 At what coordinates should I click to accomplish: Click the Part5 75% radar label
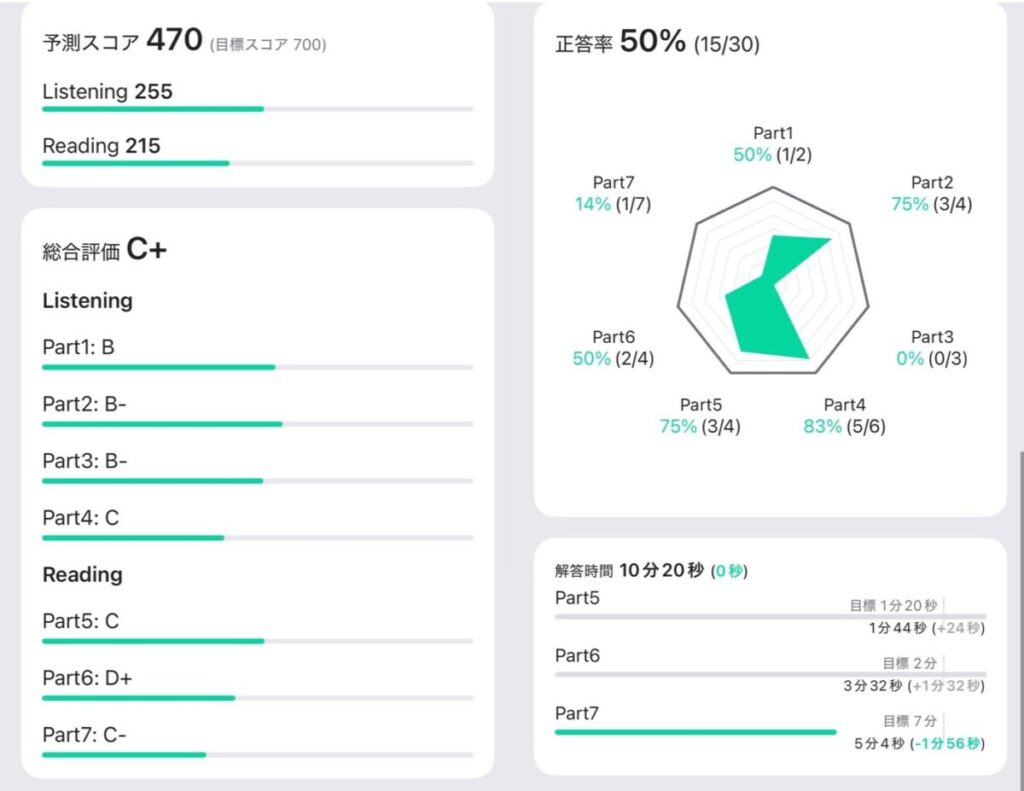700,416
